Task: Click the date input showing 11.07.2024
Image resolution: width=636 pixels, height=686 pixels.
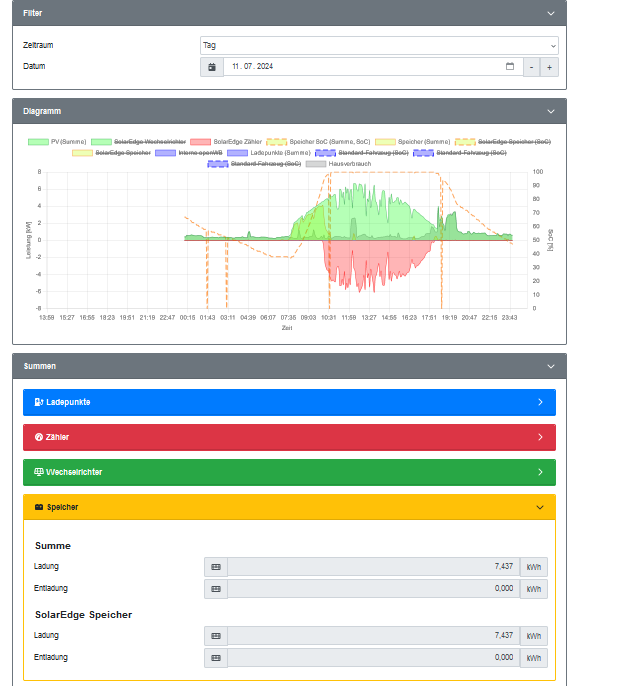Action: (373, 67)
